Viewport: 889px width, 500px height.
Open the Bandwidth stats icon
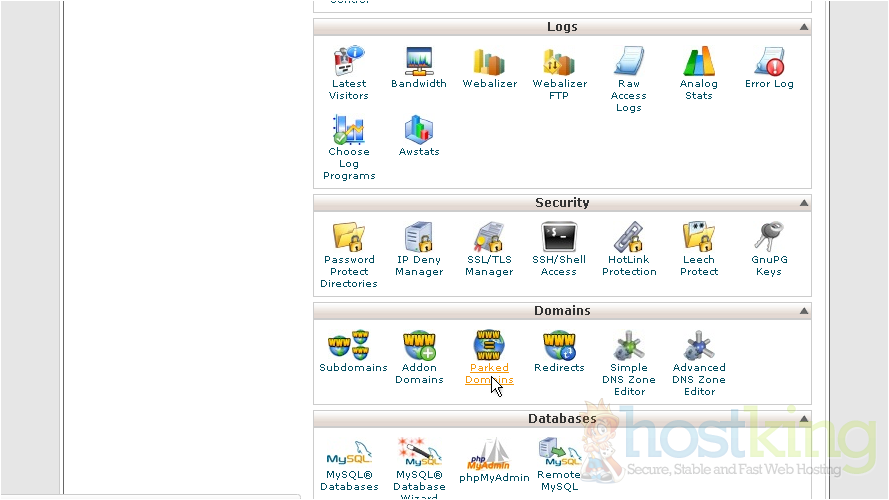click(x=418, y=62)
